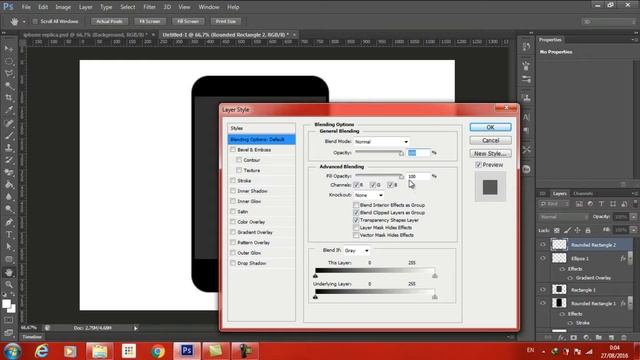Switch to the Channels tab
This screenshot has width=640, height=360.
pos(583,193)
